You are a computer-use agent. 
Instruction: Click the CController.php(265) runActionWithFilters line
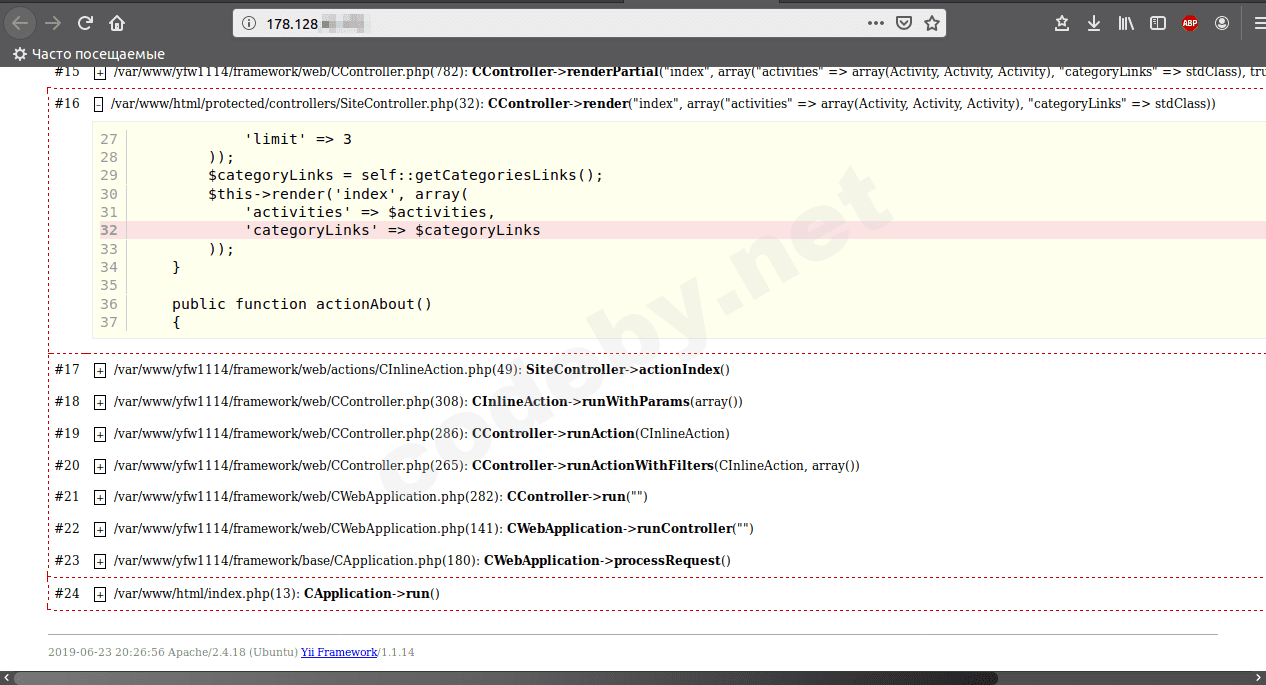click(x=487, y=466)
